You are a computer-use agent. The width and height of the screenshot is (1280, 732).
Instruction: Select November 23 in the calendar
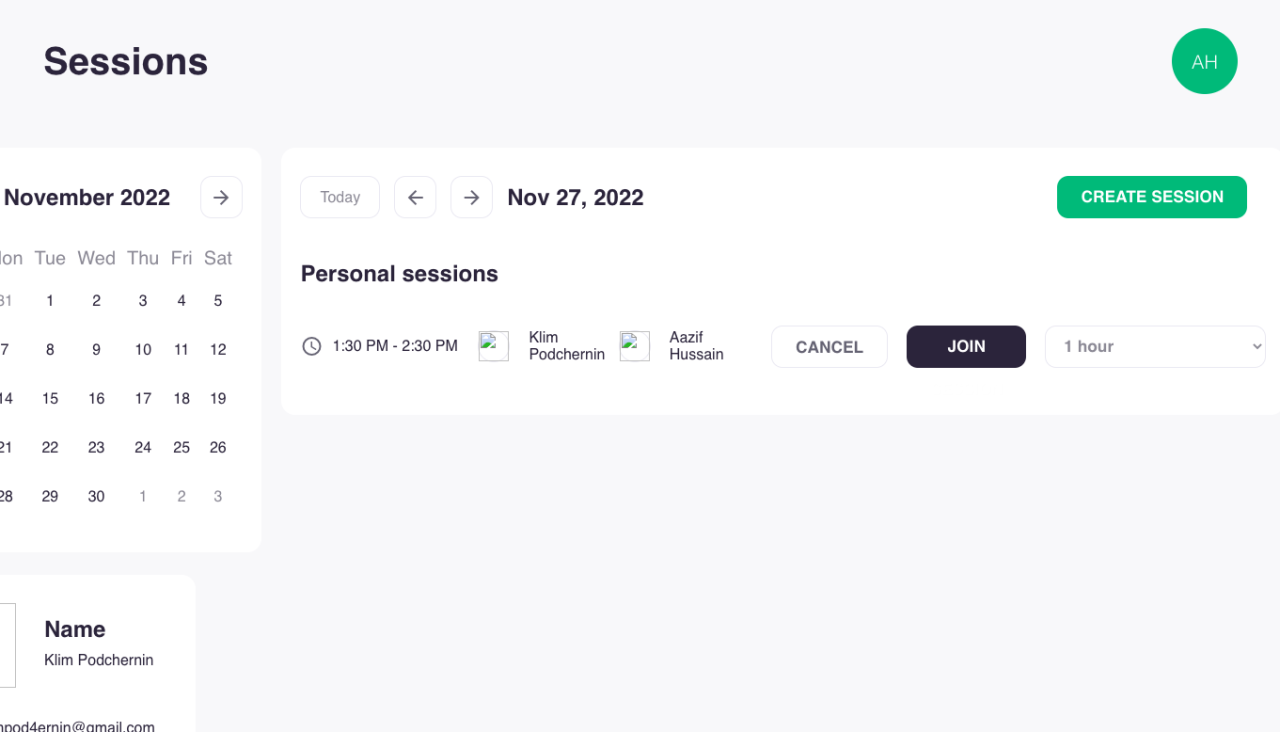96,447
